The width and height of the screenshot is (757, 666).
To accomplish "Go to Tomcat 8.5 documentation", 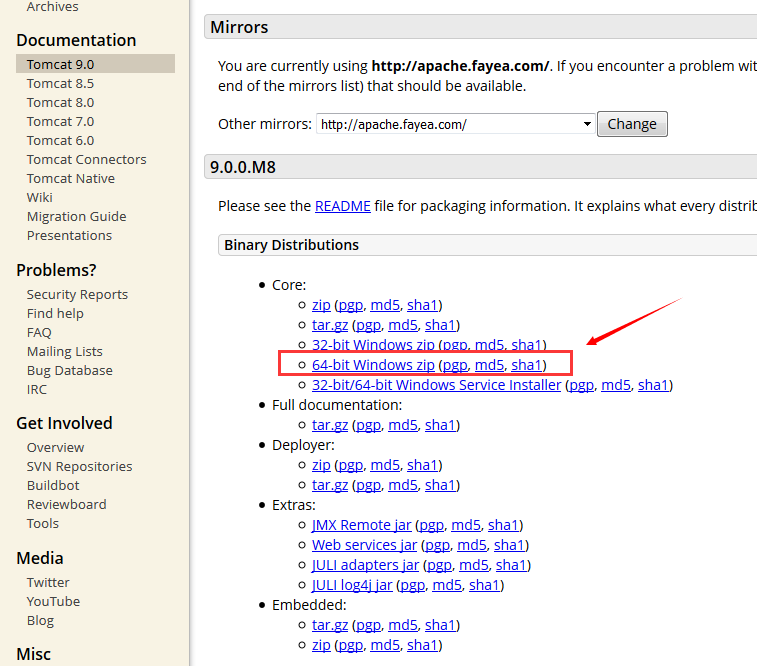I will click(x=60, y=83).
